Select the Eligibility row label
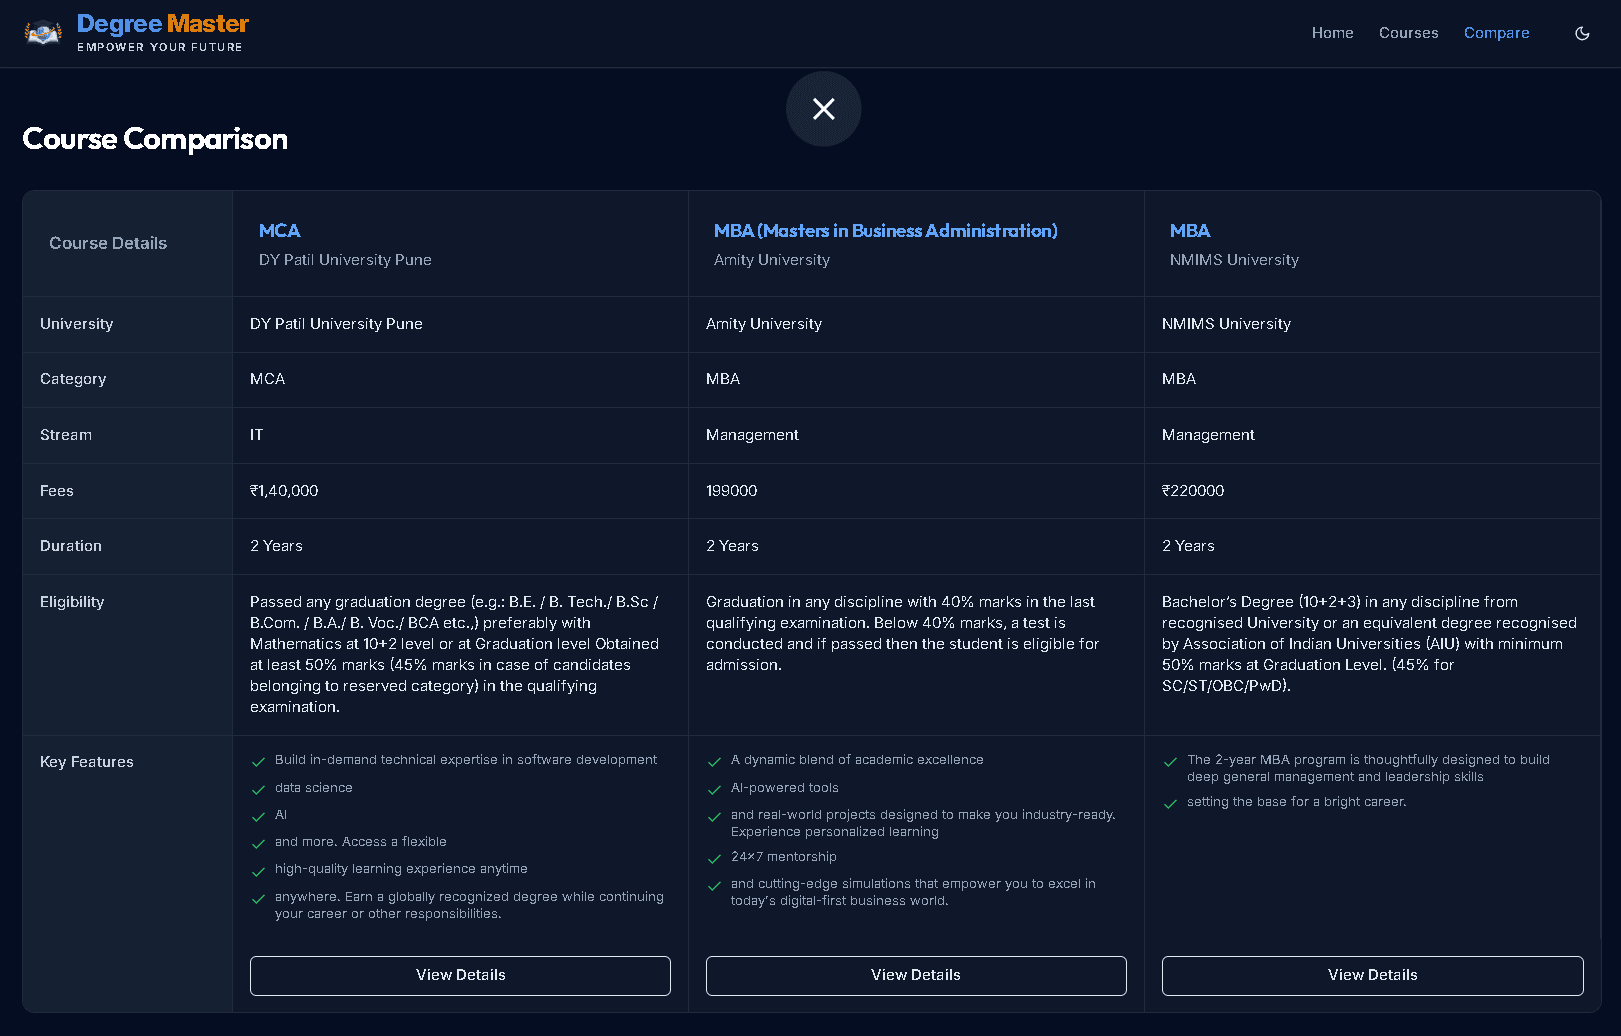 click(x=72, y=602)
